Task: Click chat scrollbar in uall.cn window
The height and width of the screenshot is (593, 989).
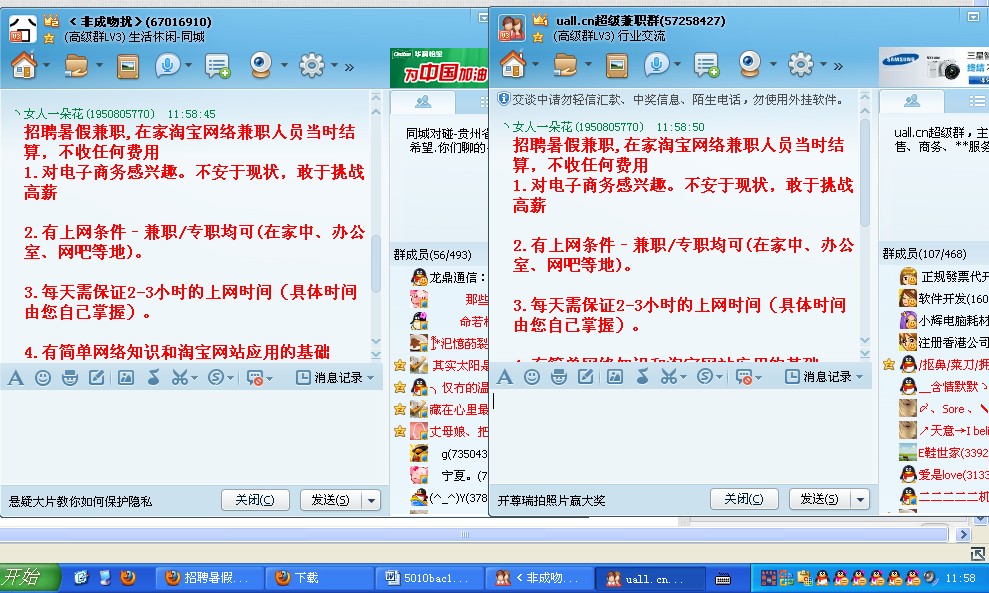Action: pos(864,172)
